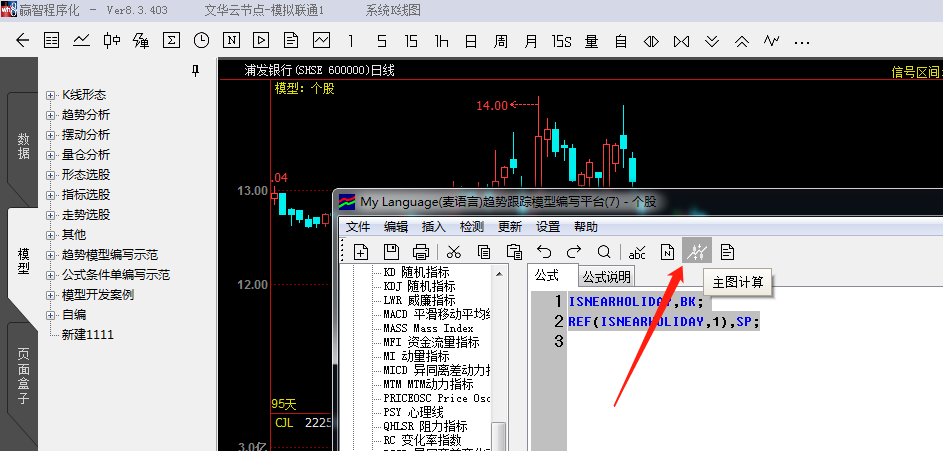The height and width of the screenshot is (451, 943).
Task: Click the clock icon in top toolbar
Action: point(201,41)
